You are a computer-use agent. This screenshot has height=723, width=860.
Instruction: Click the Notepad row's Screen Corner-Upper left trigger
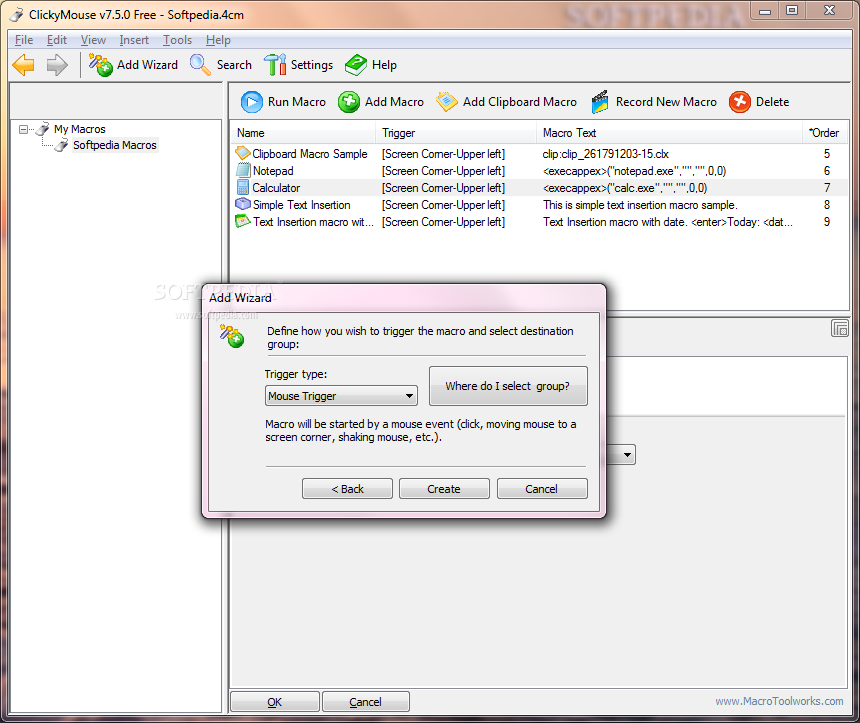(x=443, y=171)
